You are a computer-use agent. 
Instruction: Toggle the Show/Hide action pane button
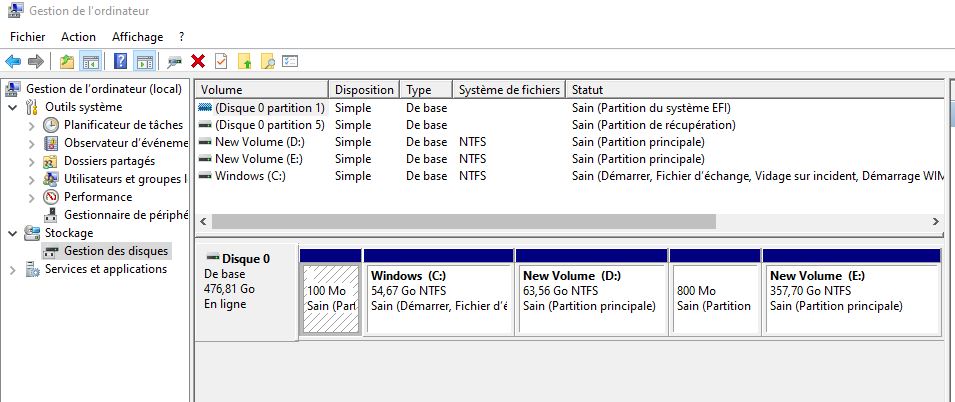144,62
